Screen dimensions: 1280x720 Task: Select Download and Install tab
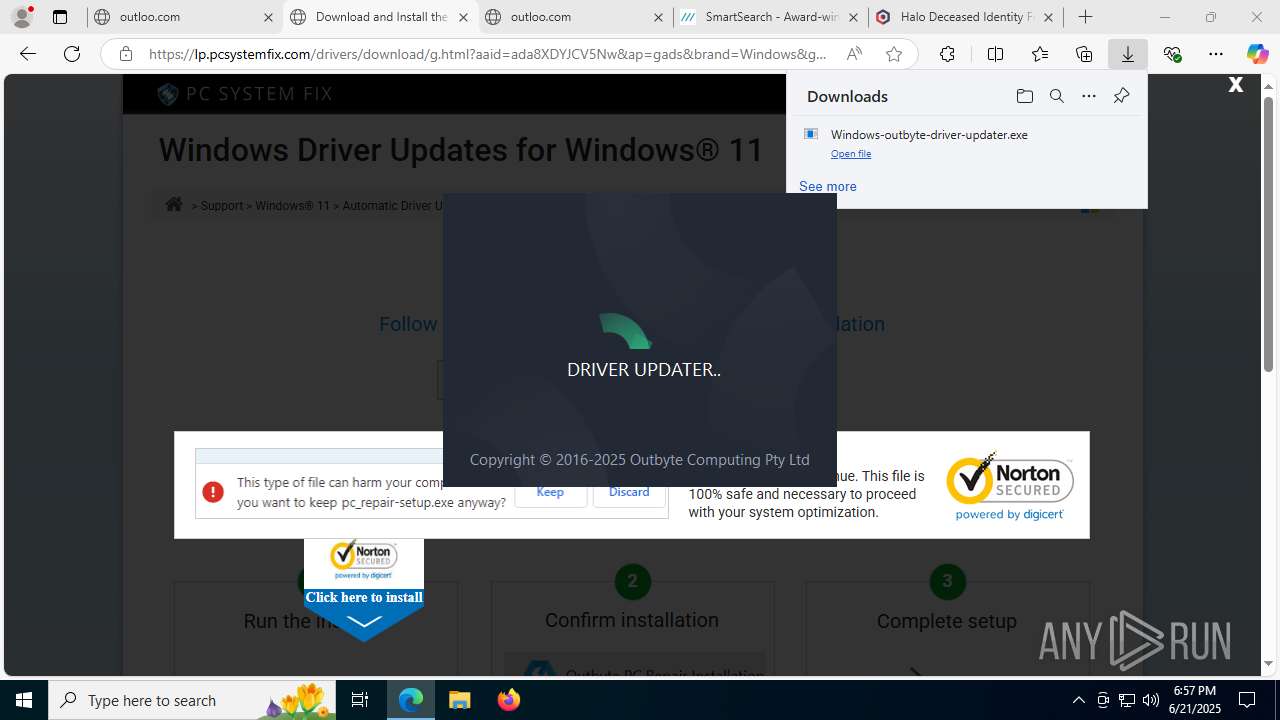click(x=380, y=17)
